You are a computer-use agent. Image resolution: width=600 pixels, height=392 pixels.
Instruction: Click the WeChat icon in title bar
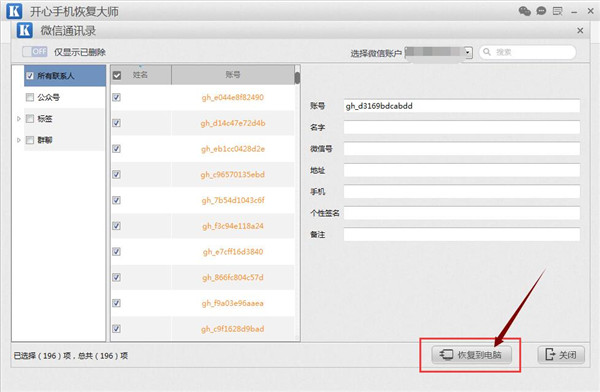[x=525, y=11]
